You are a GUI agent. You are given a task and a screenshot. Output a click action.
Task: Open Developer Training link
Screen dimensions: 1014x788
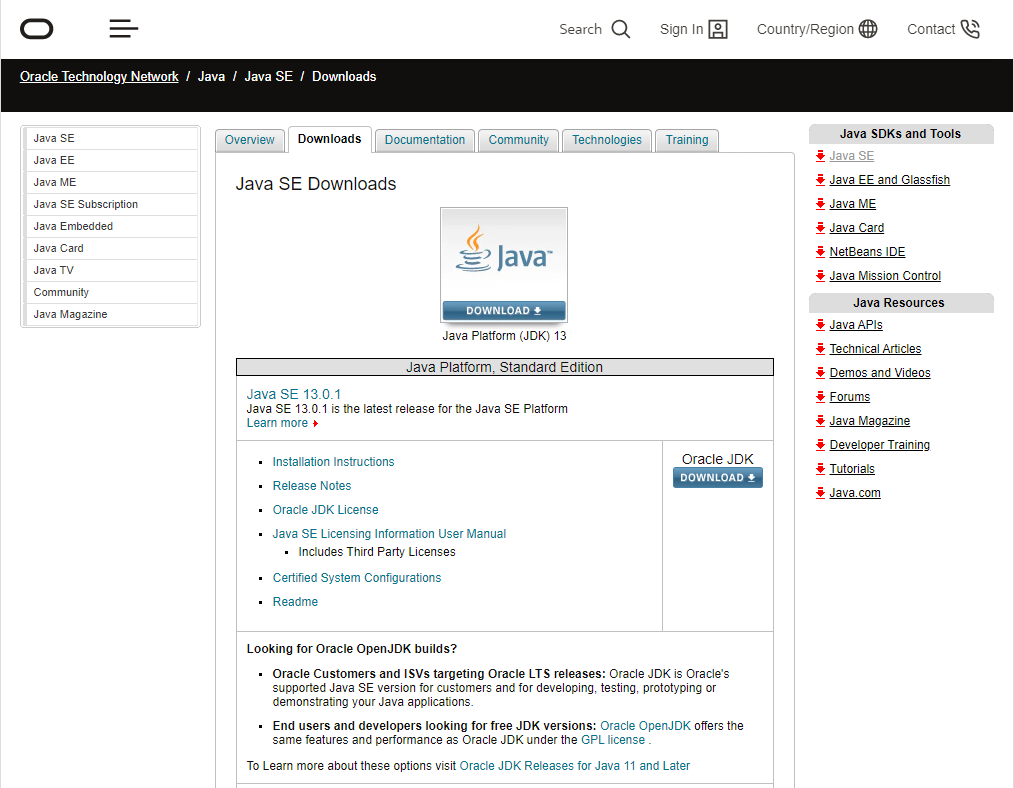click(879, 444)
